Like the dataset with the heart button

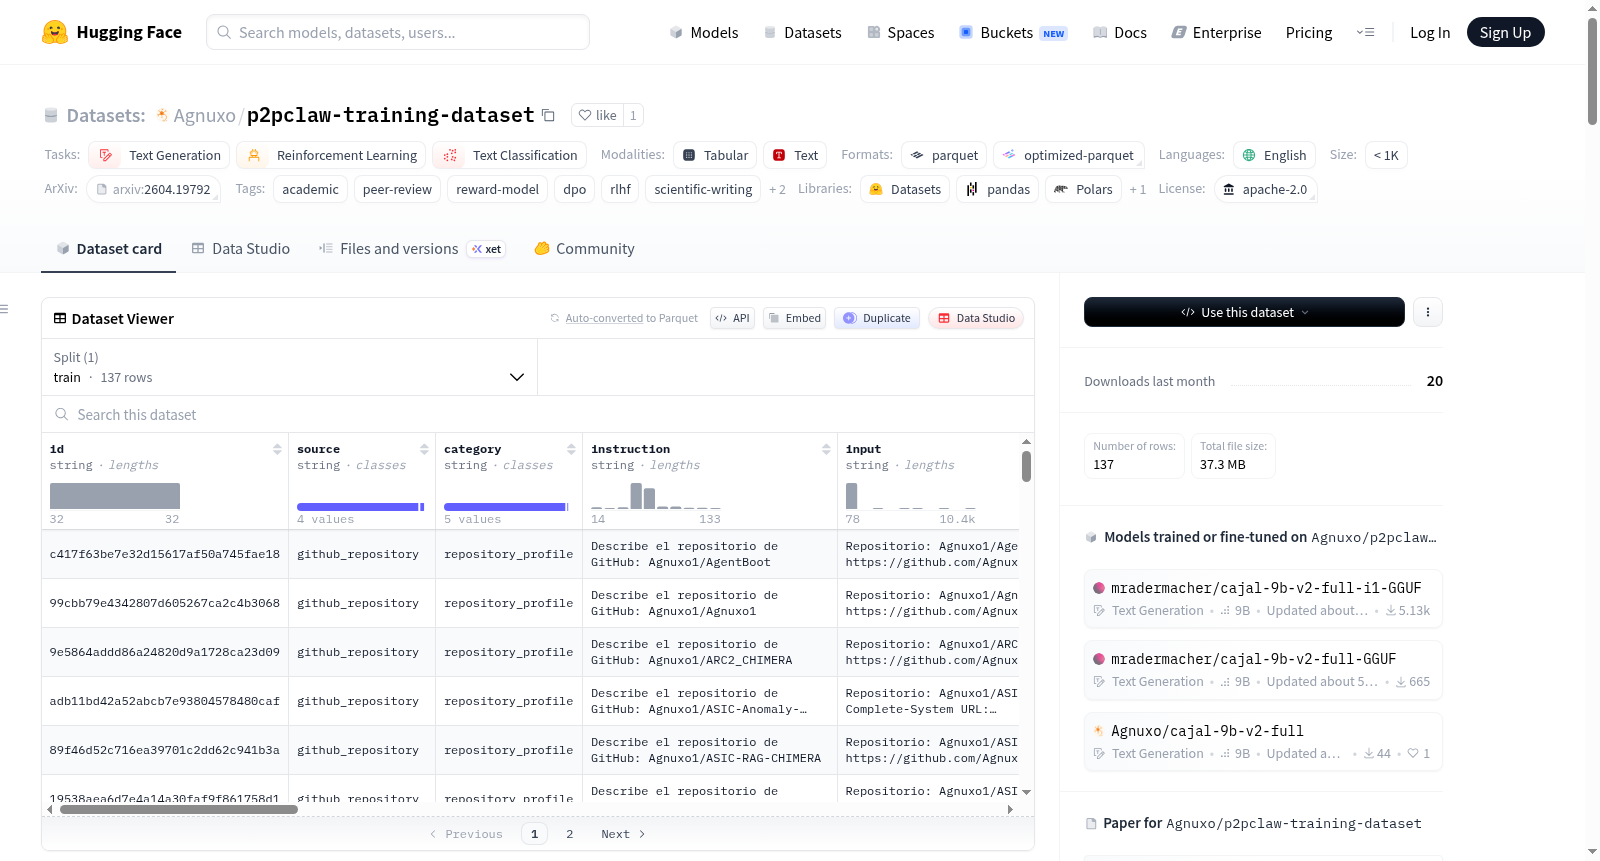597,115
